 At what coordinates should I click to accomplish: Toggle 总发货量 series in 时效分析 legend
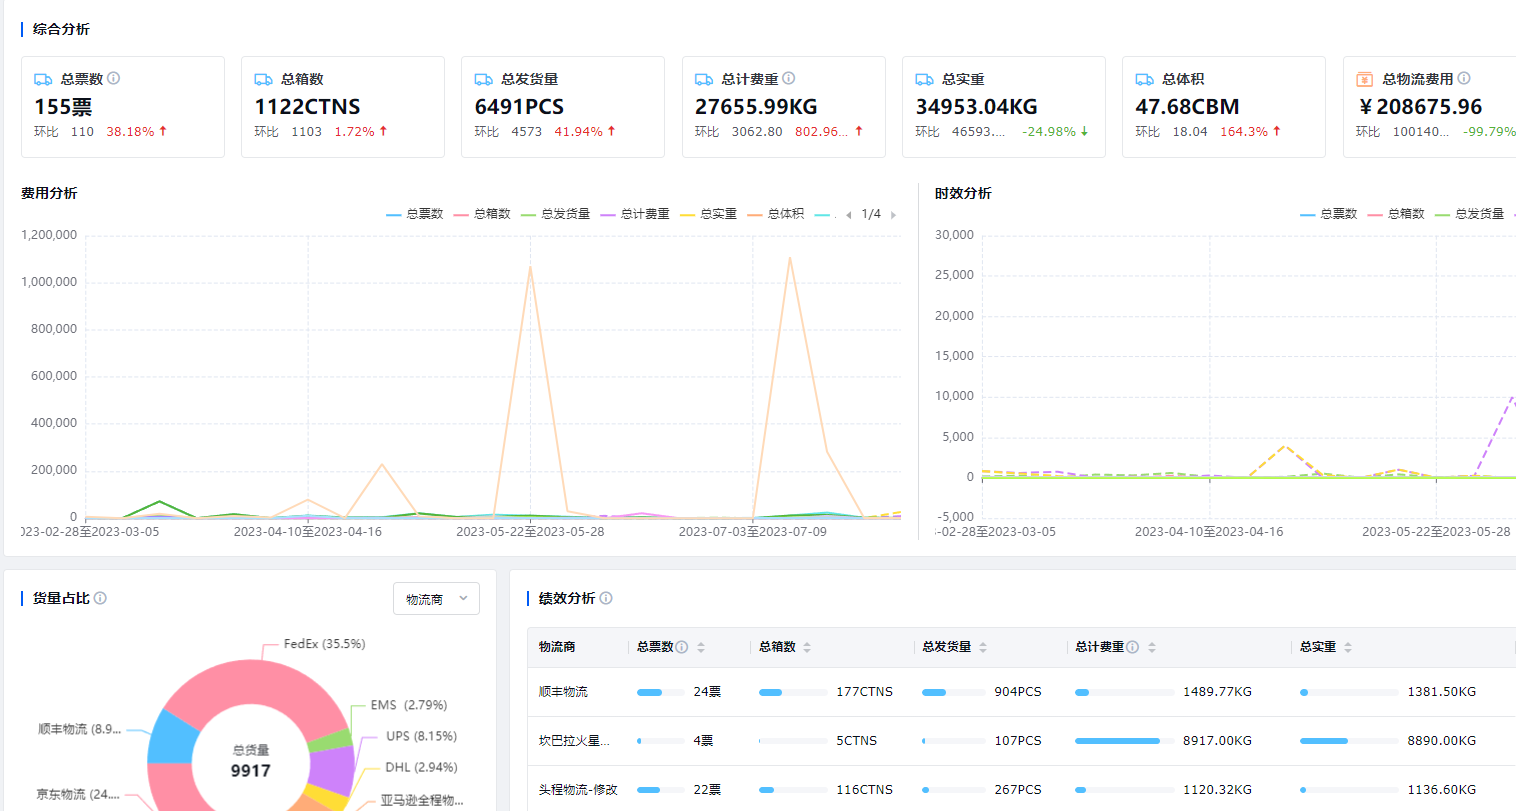tap(1469, 214)
